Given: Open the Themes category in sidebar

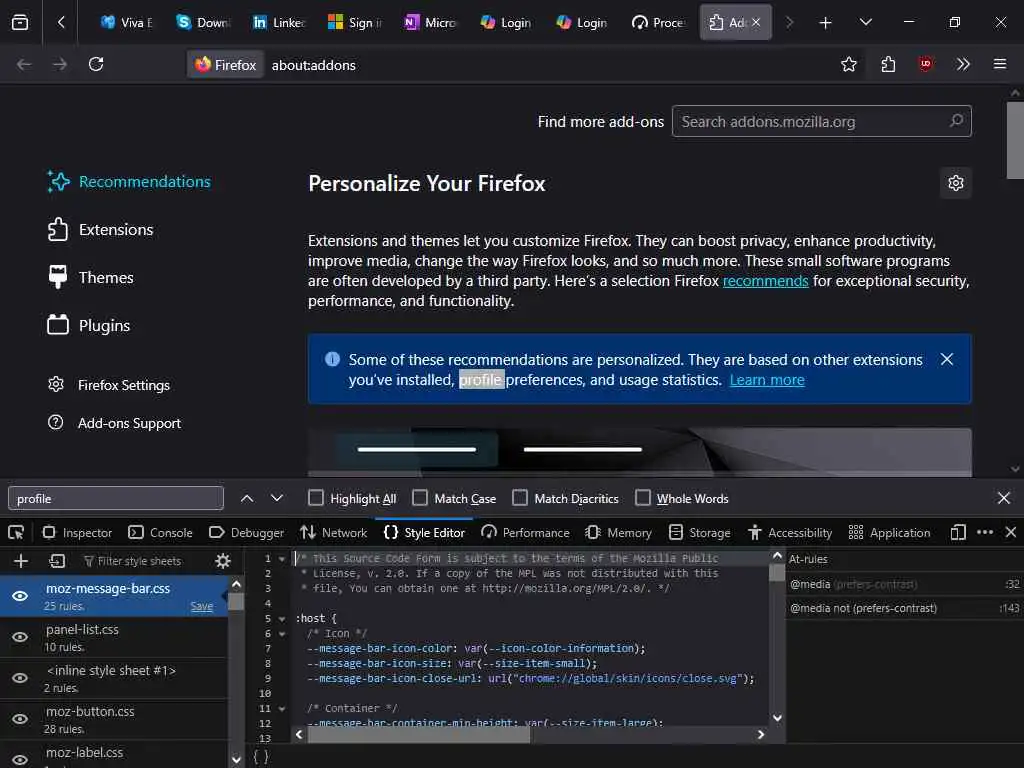Looking at the screenshot, I should click(x=91, y=277).
